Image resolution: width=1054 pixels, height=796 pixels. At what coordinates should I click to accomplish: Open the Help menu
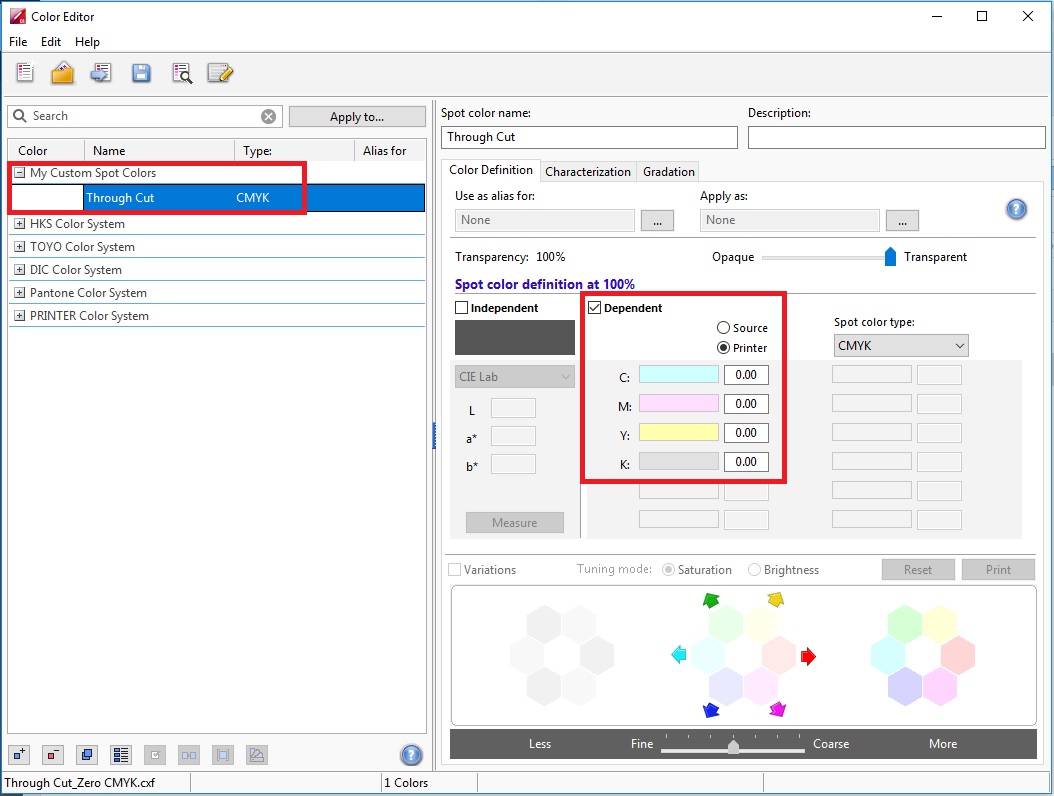pyautogui.click(x=87, y=42)
